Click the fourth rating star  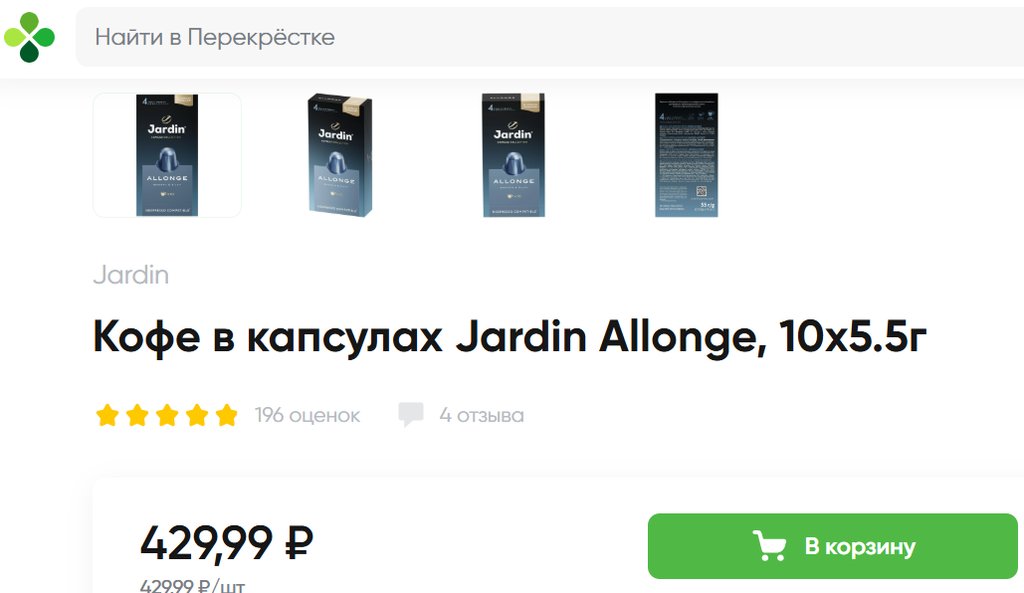pos(197,415)
